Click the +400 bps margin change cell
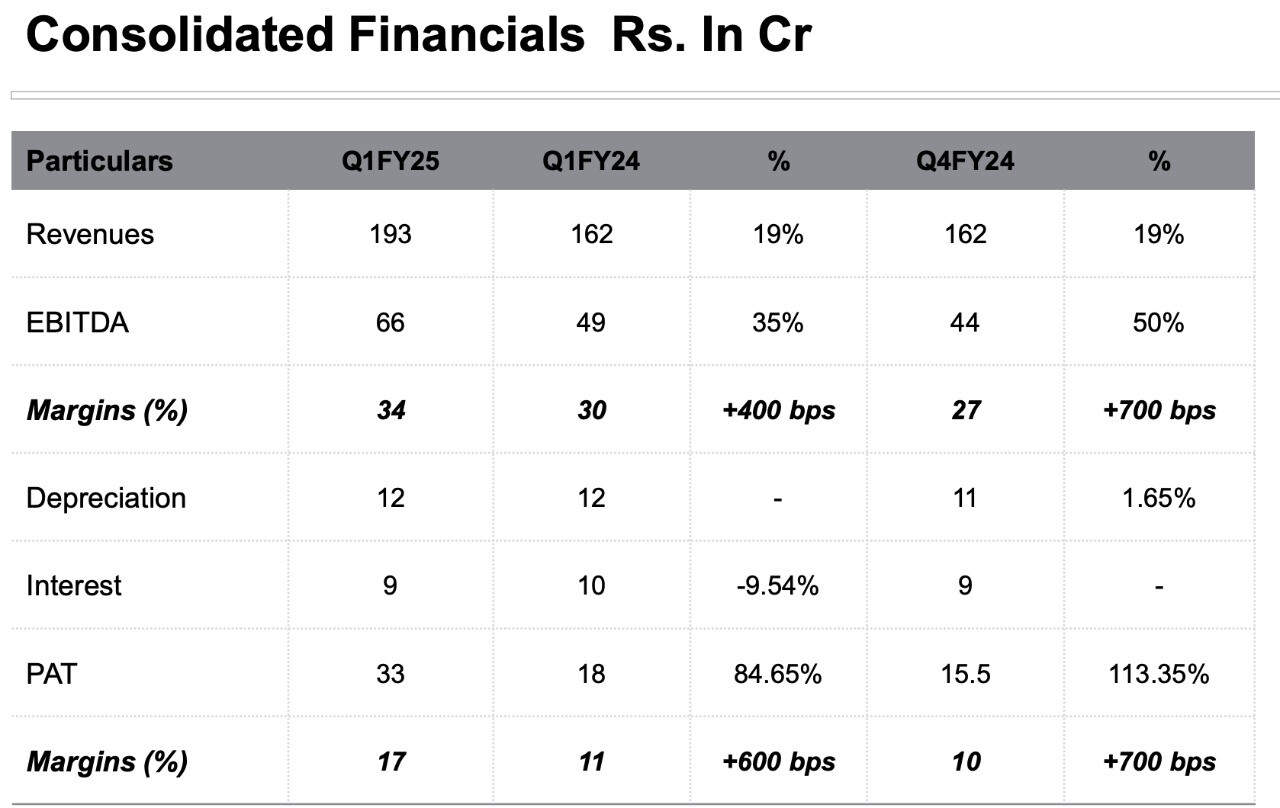The image size is (1280, 808). coord(778,411)
